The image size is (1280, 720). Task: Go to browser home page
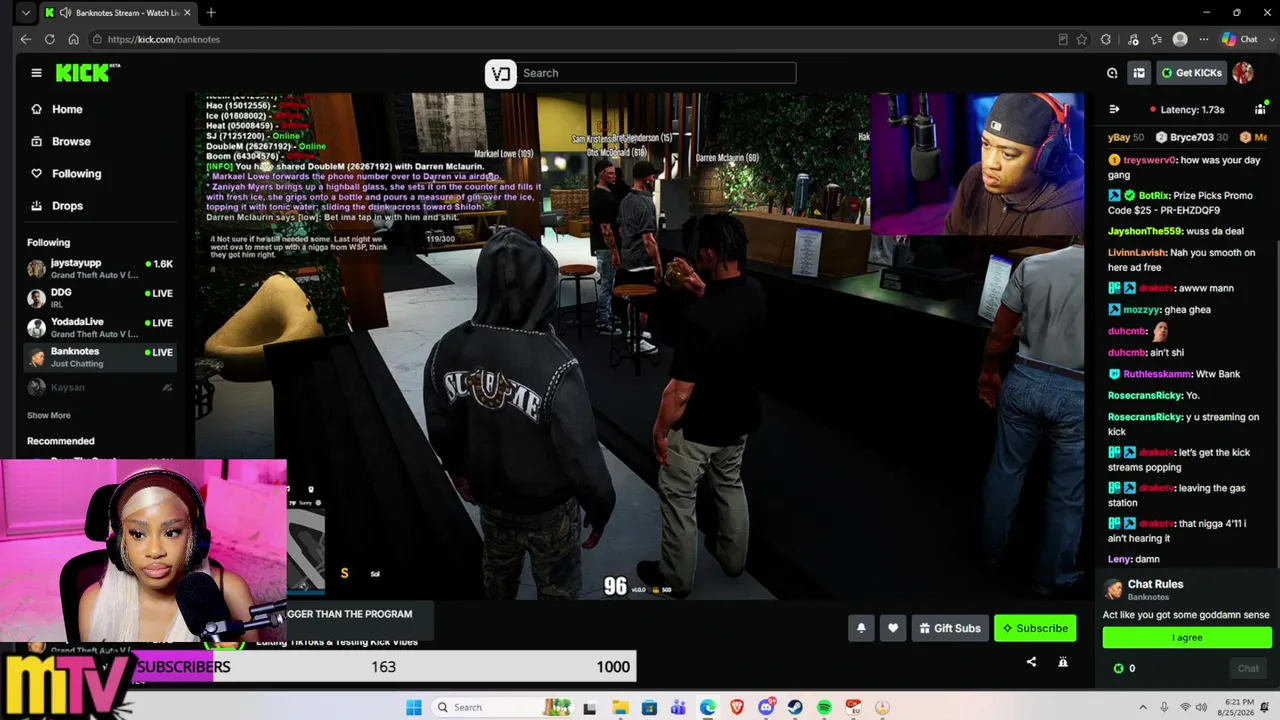click(x=73, y=39)
